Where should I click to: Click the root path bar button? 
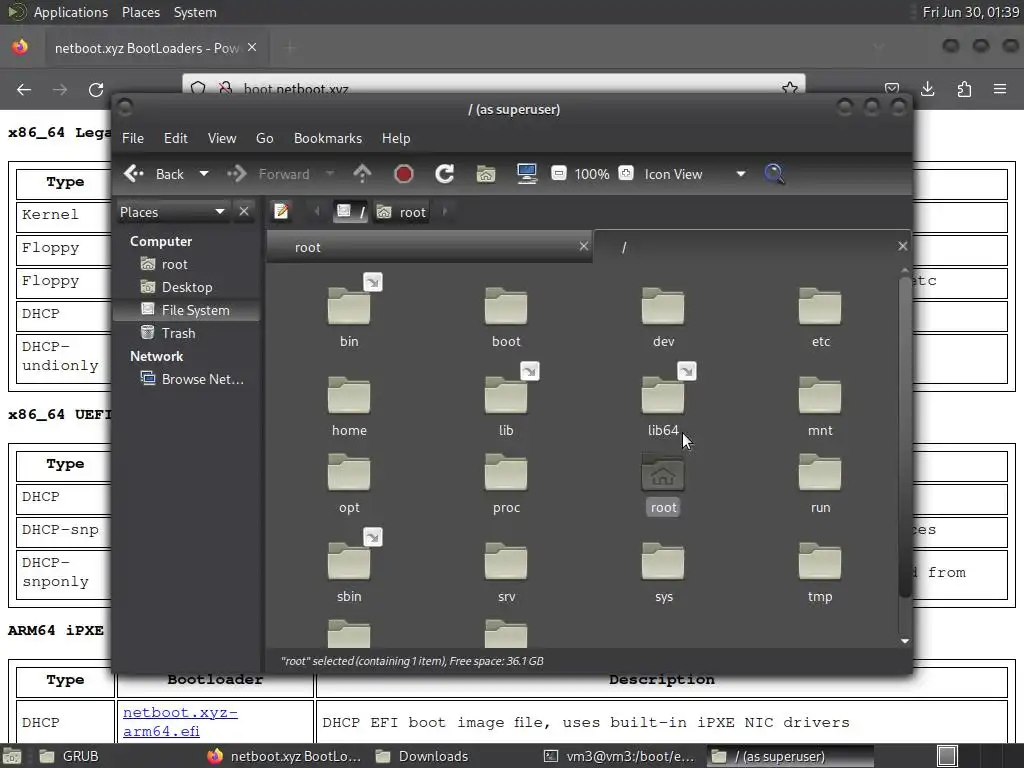[401, 212]
